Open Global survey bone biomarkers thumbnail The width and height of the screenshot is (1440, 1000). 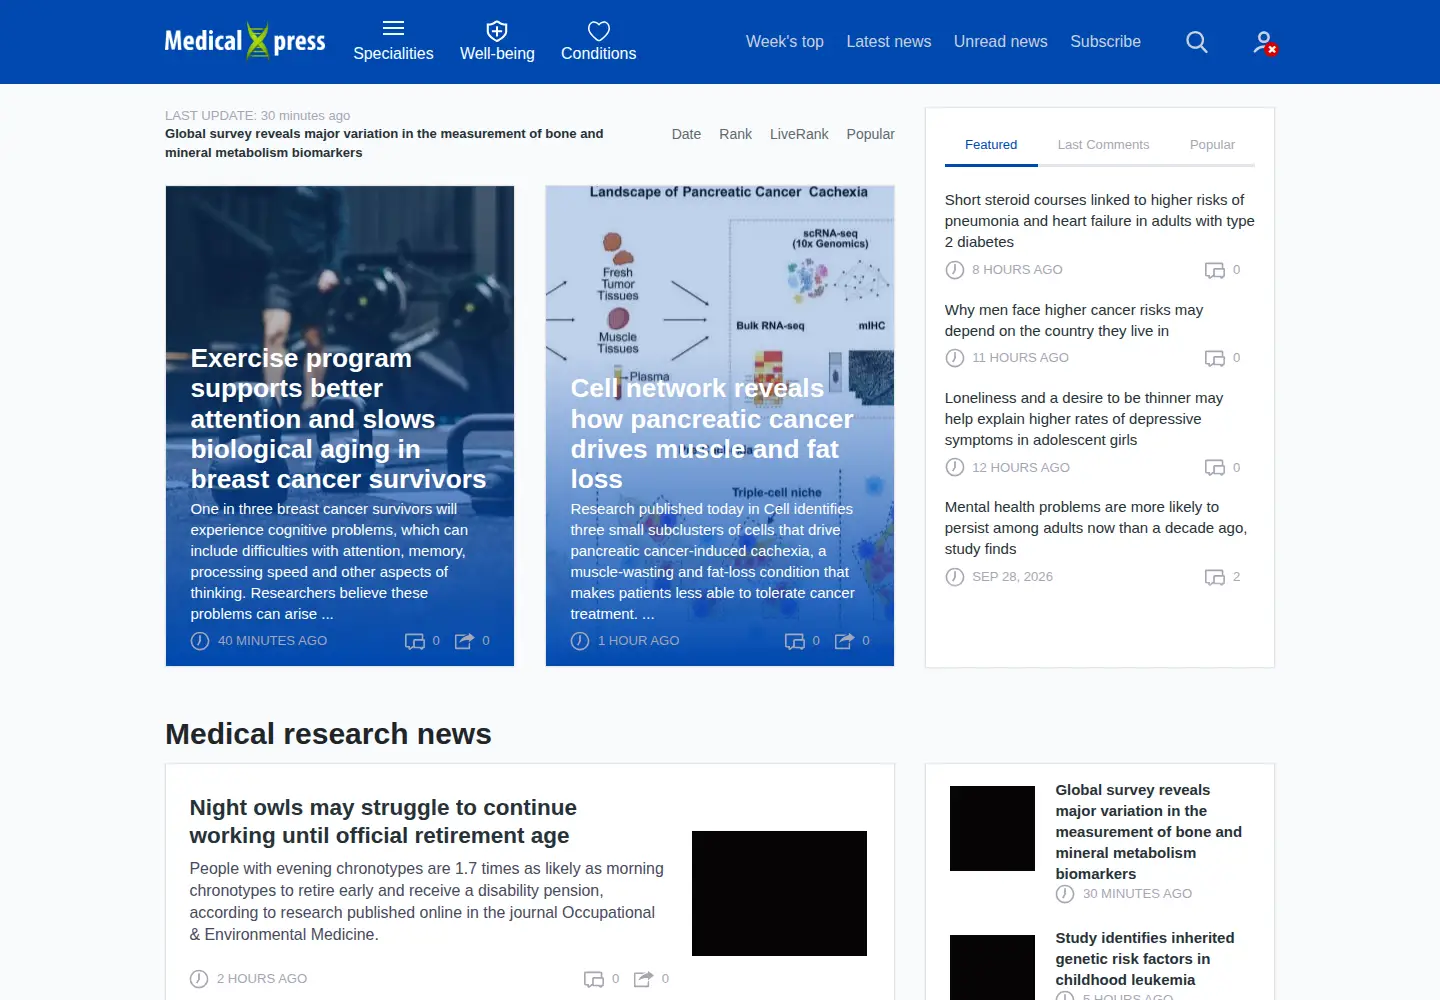pyautogui.click(x=992, y=828)
